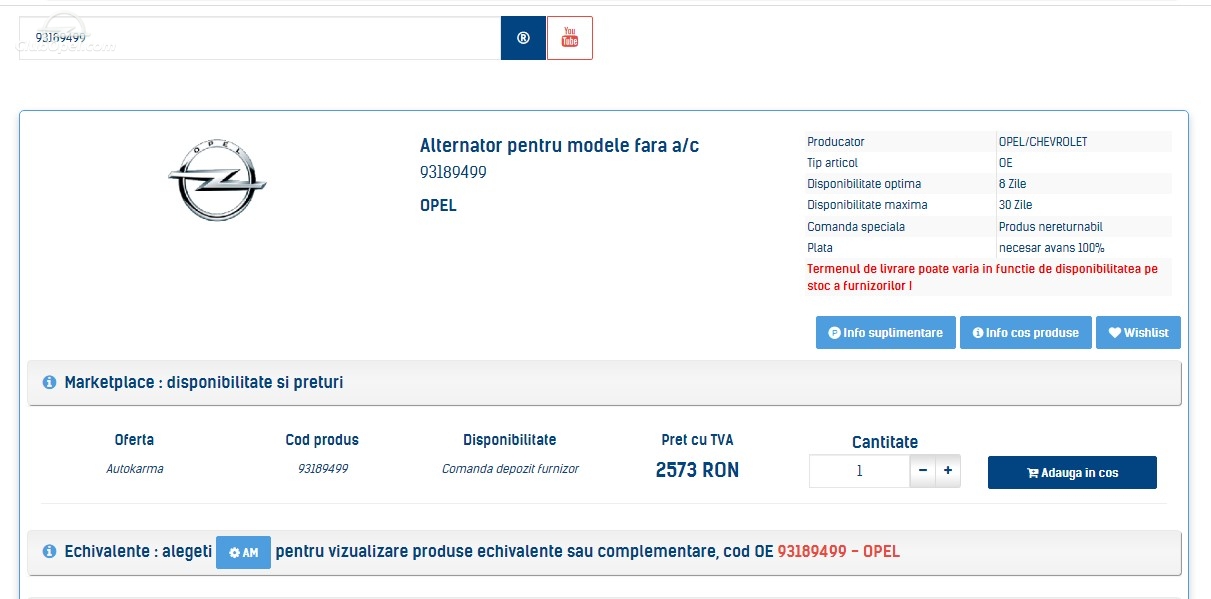Screen dimensions: 1211x599
Task: Click the AM gear button
Action: pos(243,553)
